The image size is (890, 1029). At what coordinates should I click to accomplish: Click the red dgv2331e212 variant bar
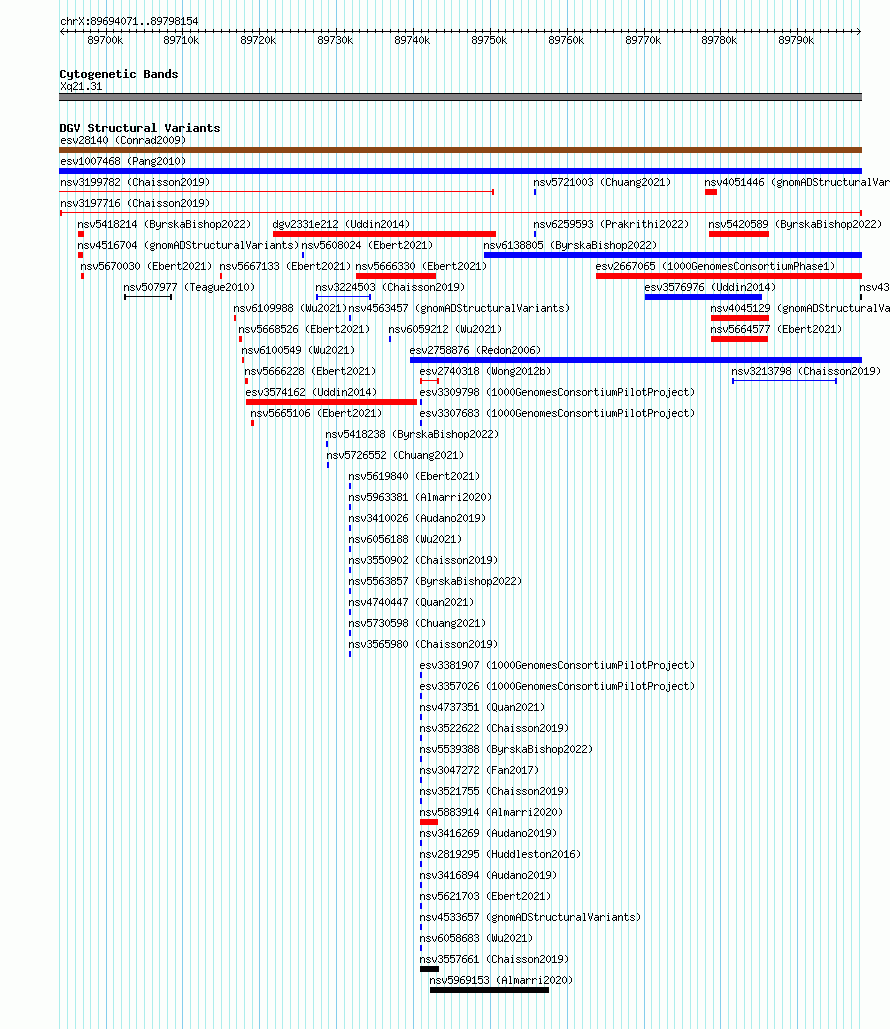384,234
